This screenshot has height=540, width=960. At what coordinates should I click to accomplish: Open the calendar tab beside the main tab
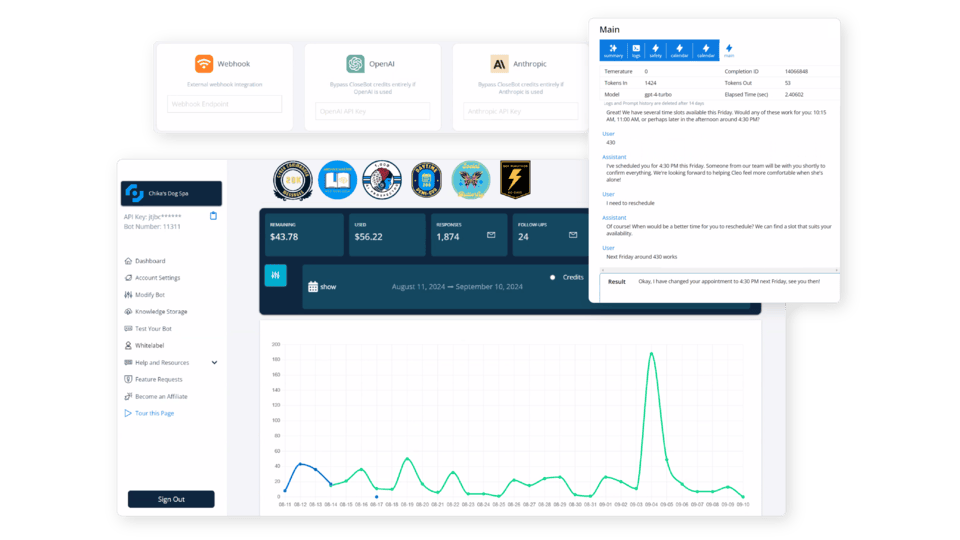click(706, 50)
